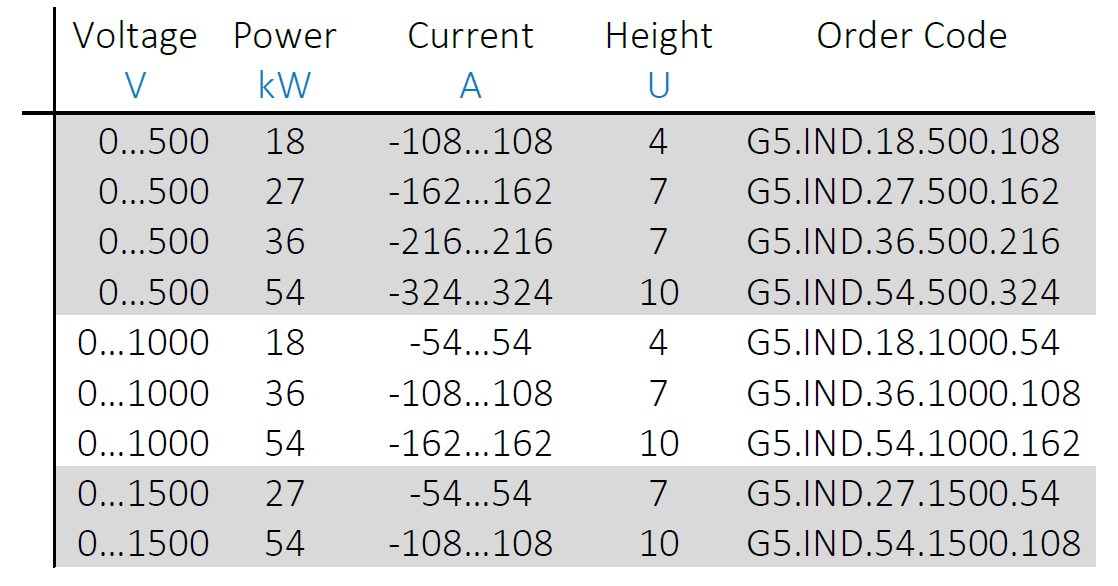Select order code G5.IND.18.500.108

click(x=903, y=141)
